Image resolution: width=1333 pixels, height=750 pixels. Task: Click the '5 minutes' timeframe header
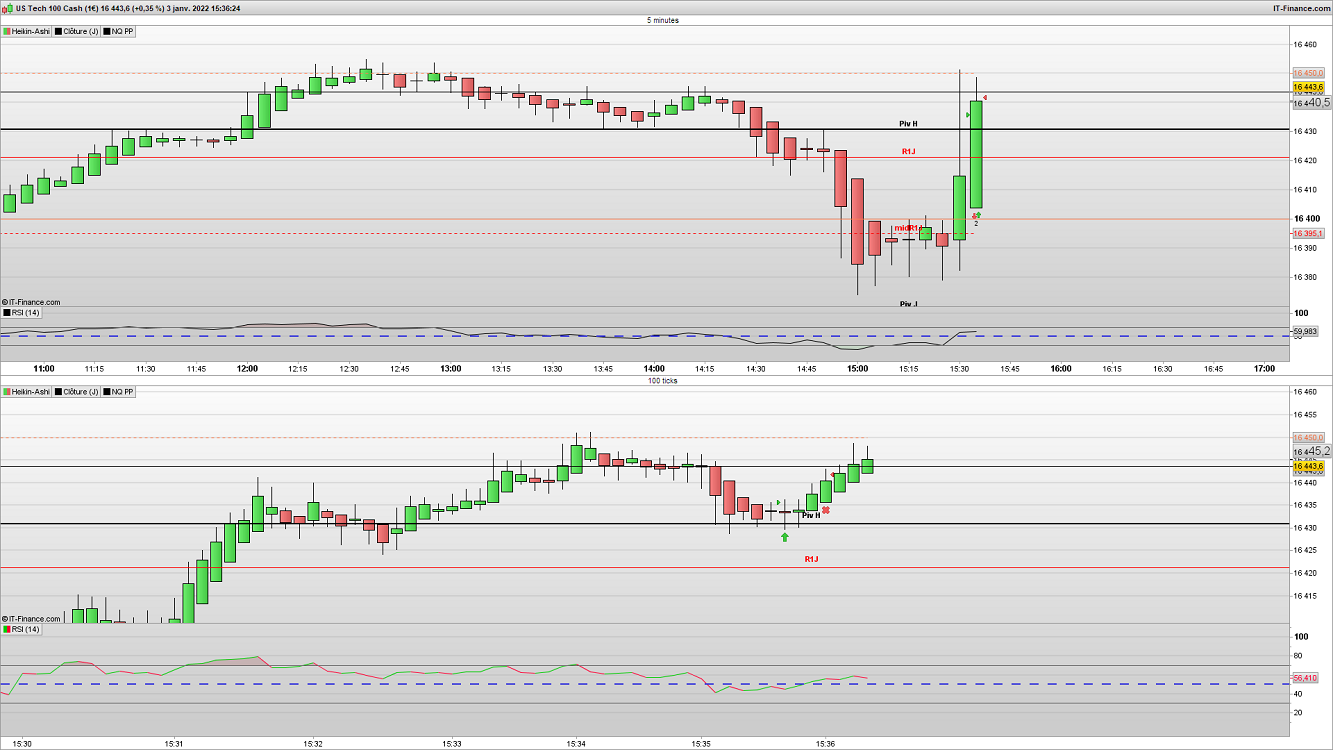[x=662, y=20]
